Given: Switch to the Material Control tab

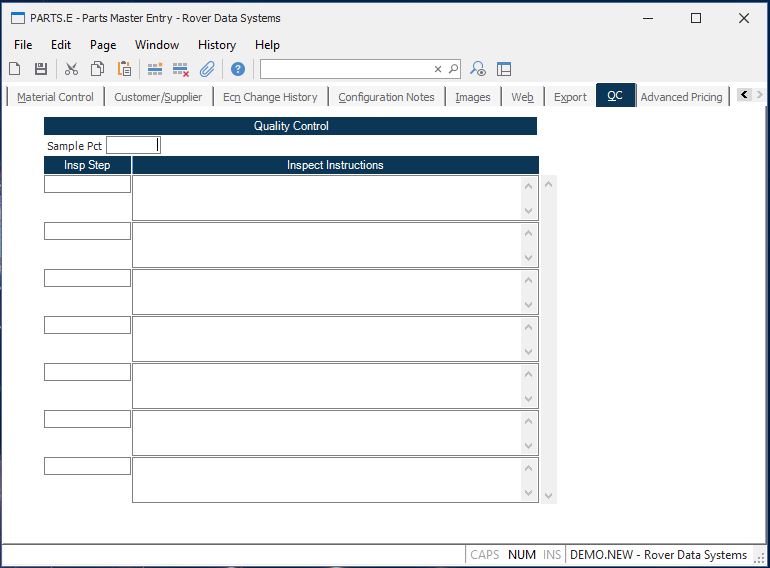Looking at the screenshot, I should point(55,97).
